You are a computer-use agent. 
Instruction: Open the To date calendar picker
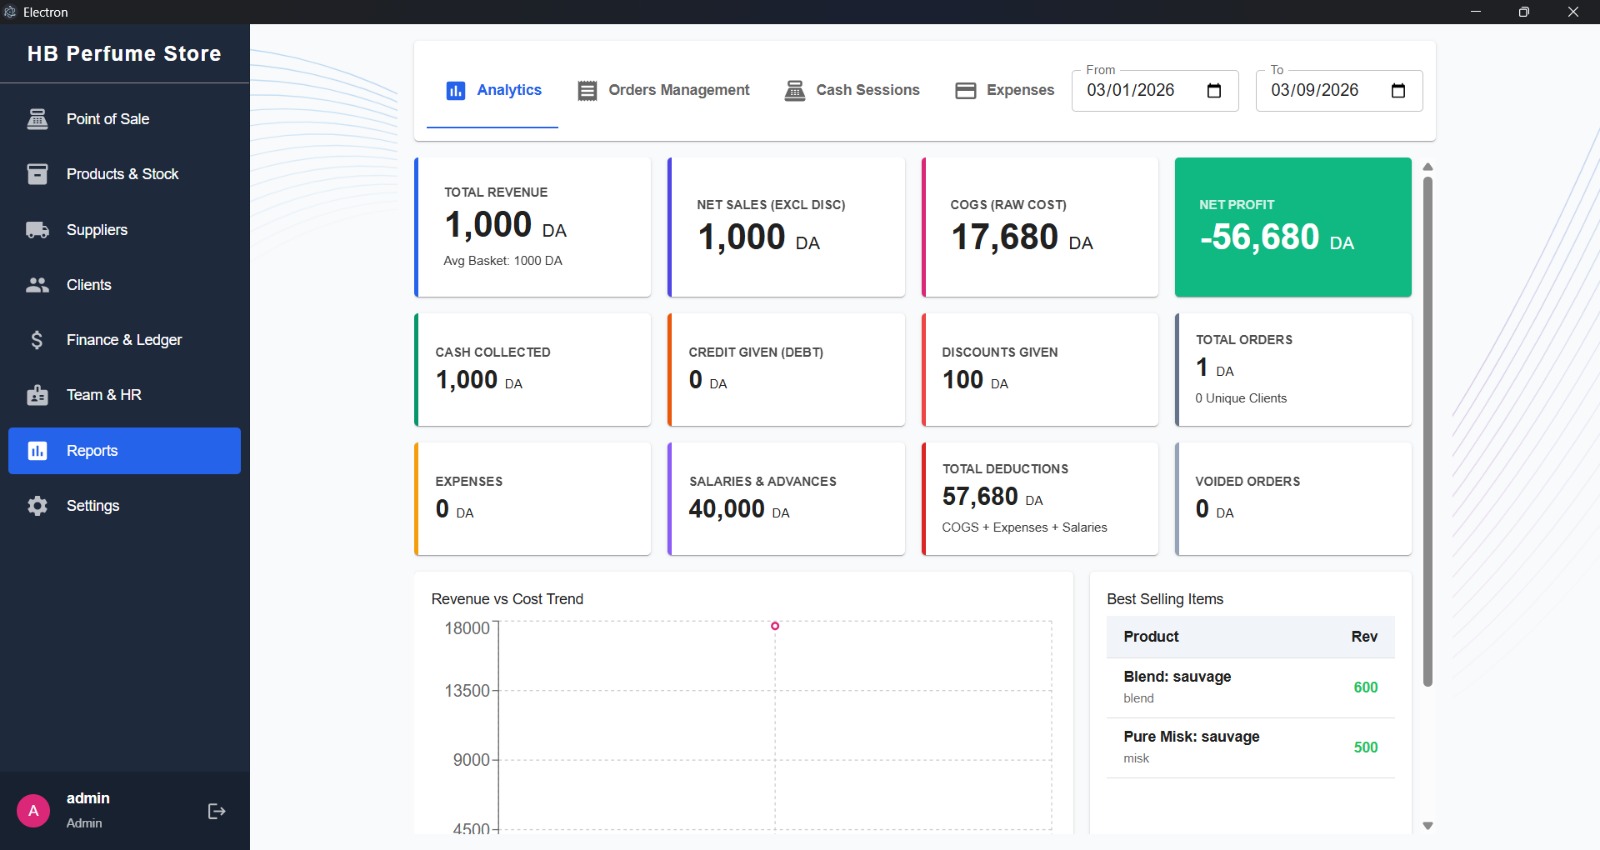point(1398,91)
